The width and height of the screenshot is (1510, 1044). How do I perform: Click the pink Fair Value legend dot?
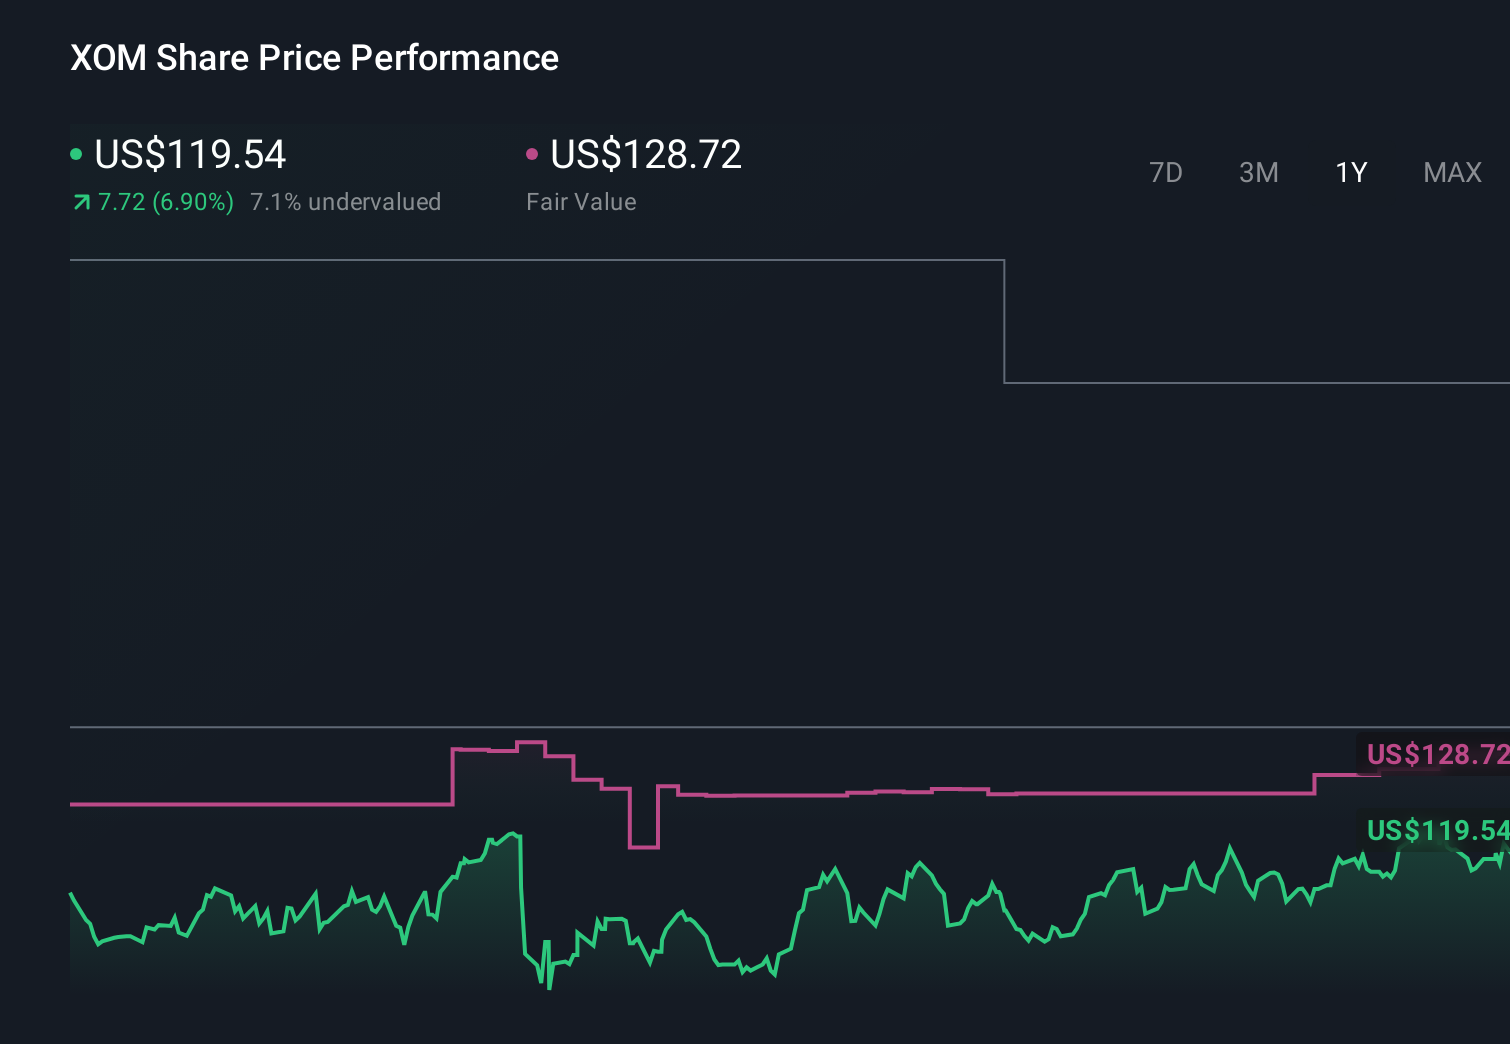[533, 153]
